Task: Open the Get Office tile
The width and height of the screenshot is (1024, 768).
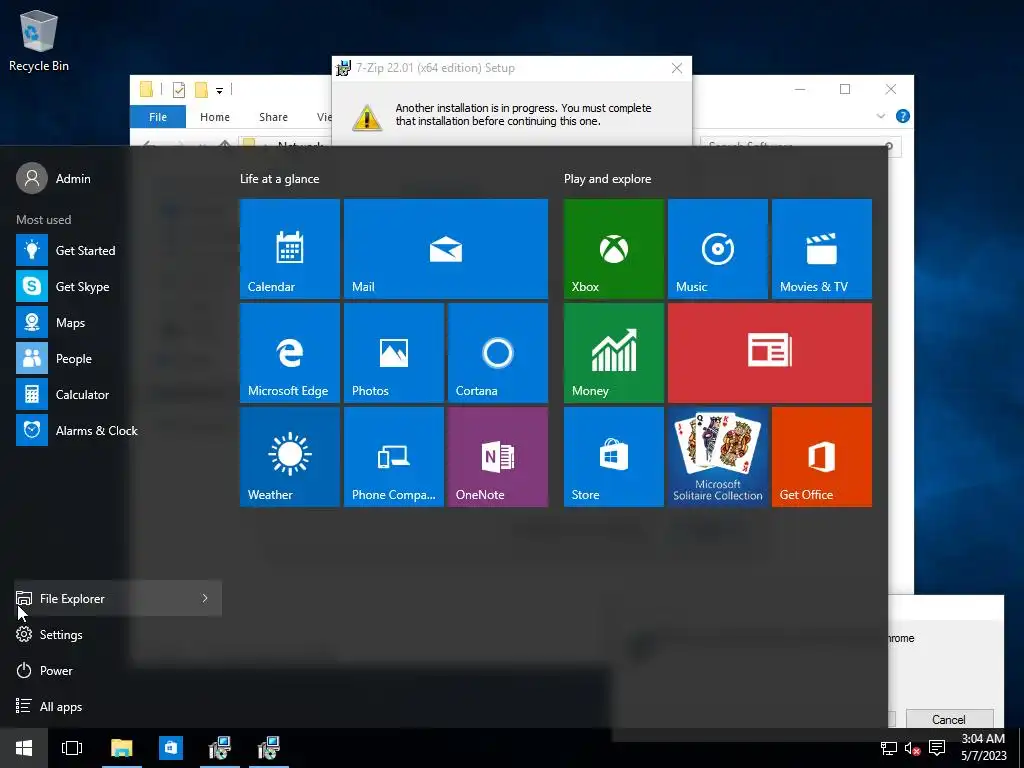Action: pyautogui.click(x=822, y=456)
